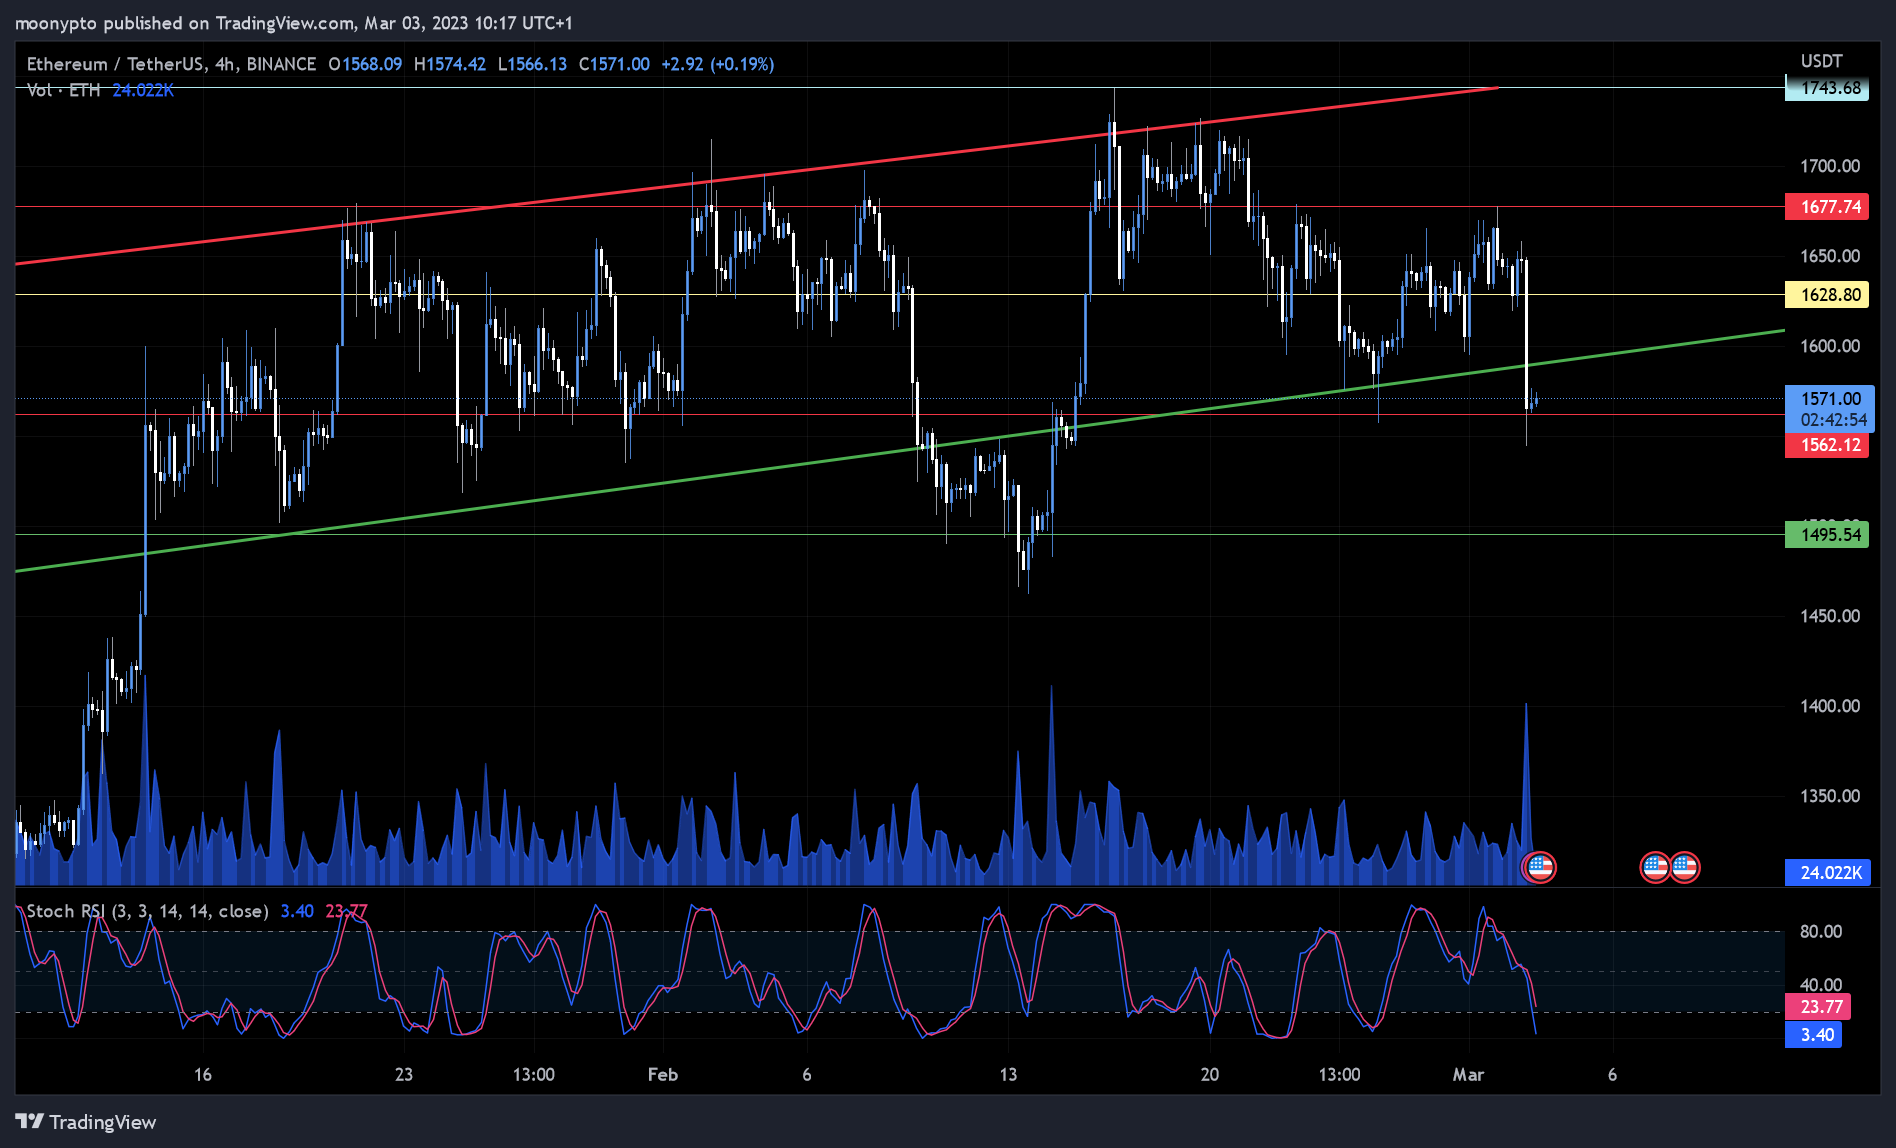This screenshot has width=1896, height=1148.
Task: Click the right flag of the paired US event icons
Action: [1685, 867]
